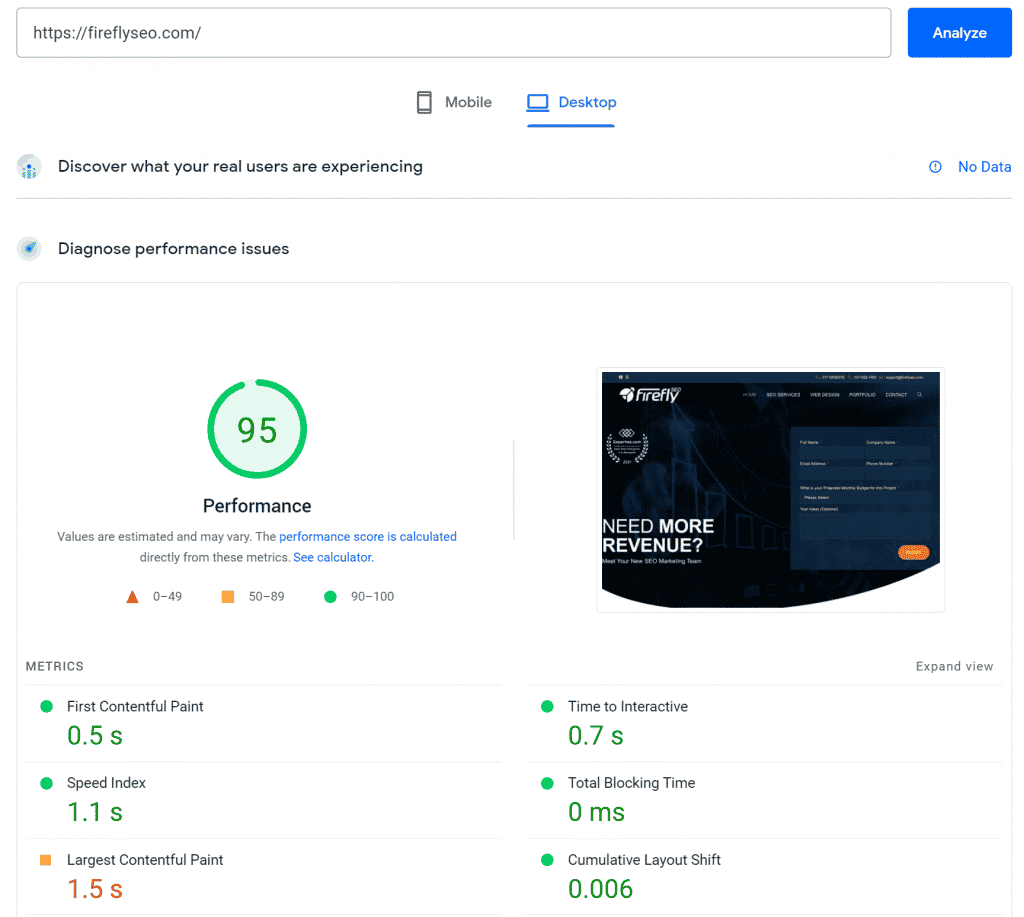Open the performance score is calculated link
The height and width of the screenshot is (917, 1024).
tap(368, 536)
